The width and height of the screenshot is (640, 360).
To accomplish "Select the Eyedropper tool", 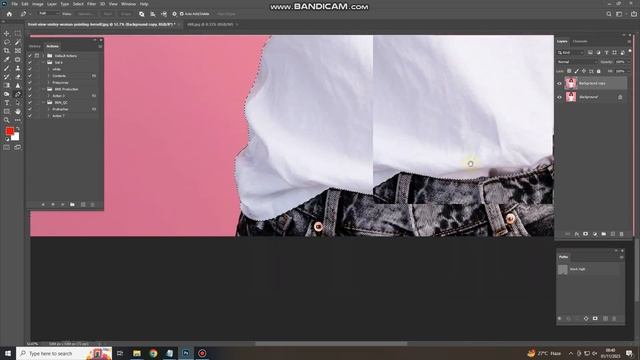I will 7,60.
